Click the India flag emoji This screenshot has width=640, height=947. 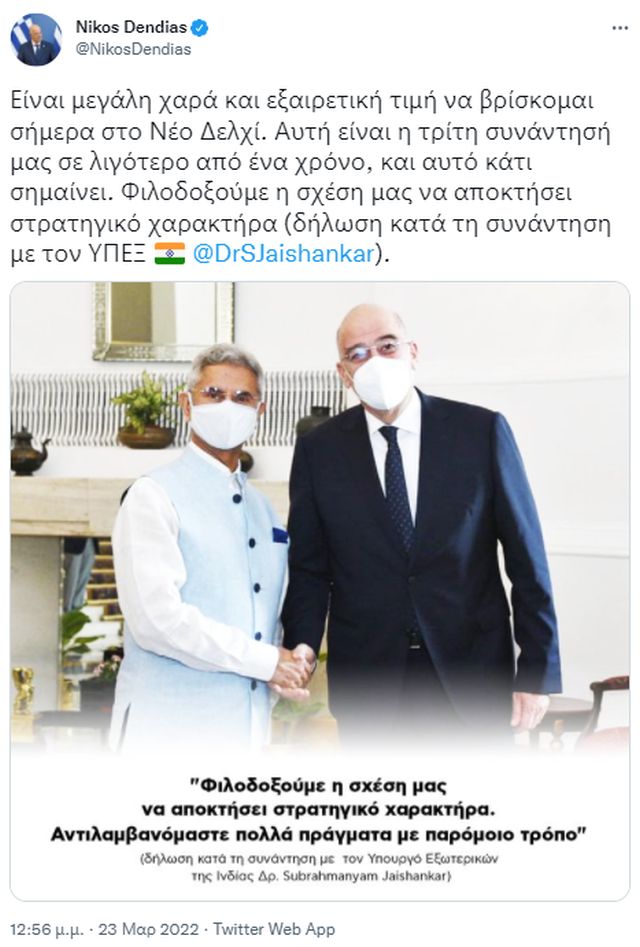(170, 254)
